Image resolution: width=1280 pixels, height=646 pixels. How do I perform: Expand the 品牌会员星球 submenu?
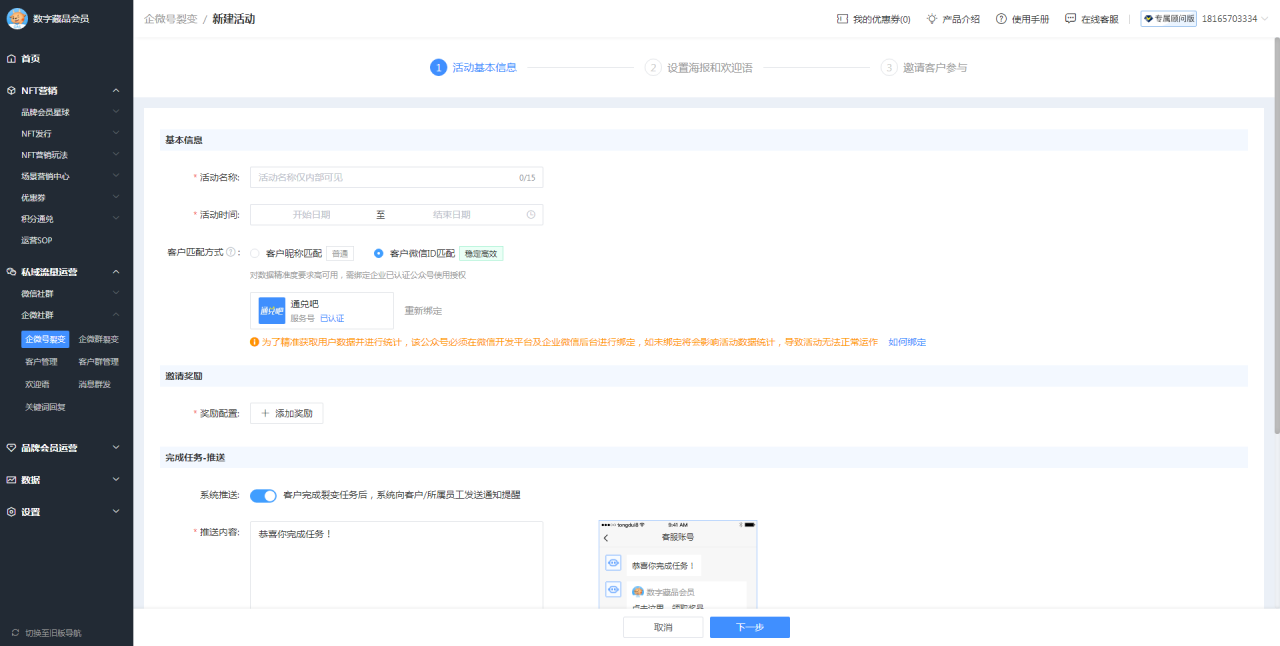click(x=116, y=112)
